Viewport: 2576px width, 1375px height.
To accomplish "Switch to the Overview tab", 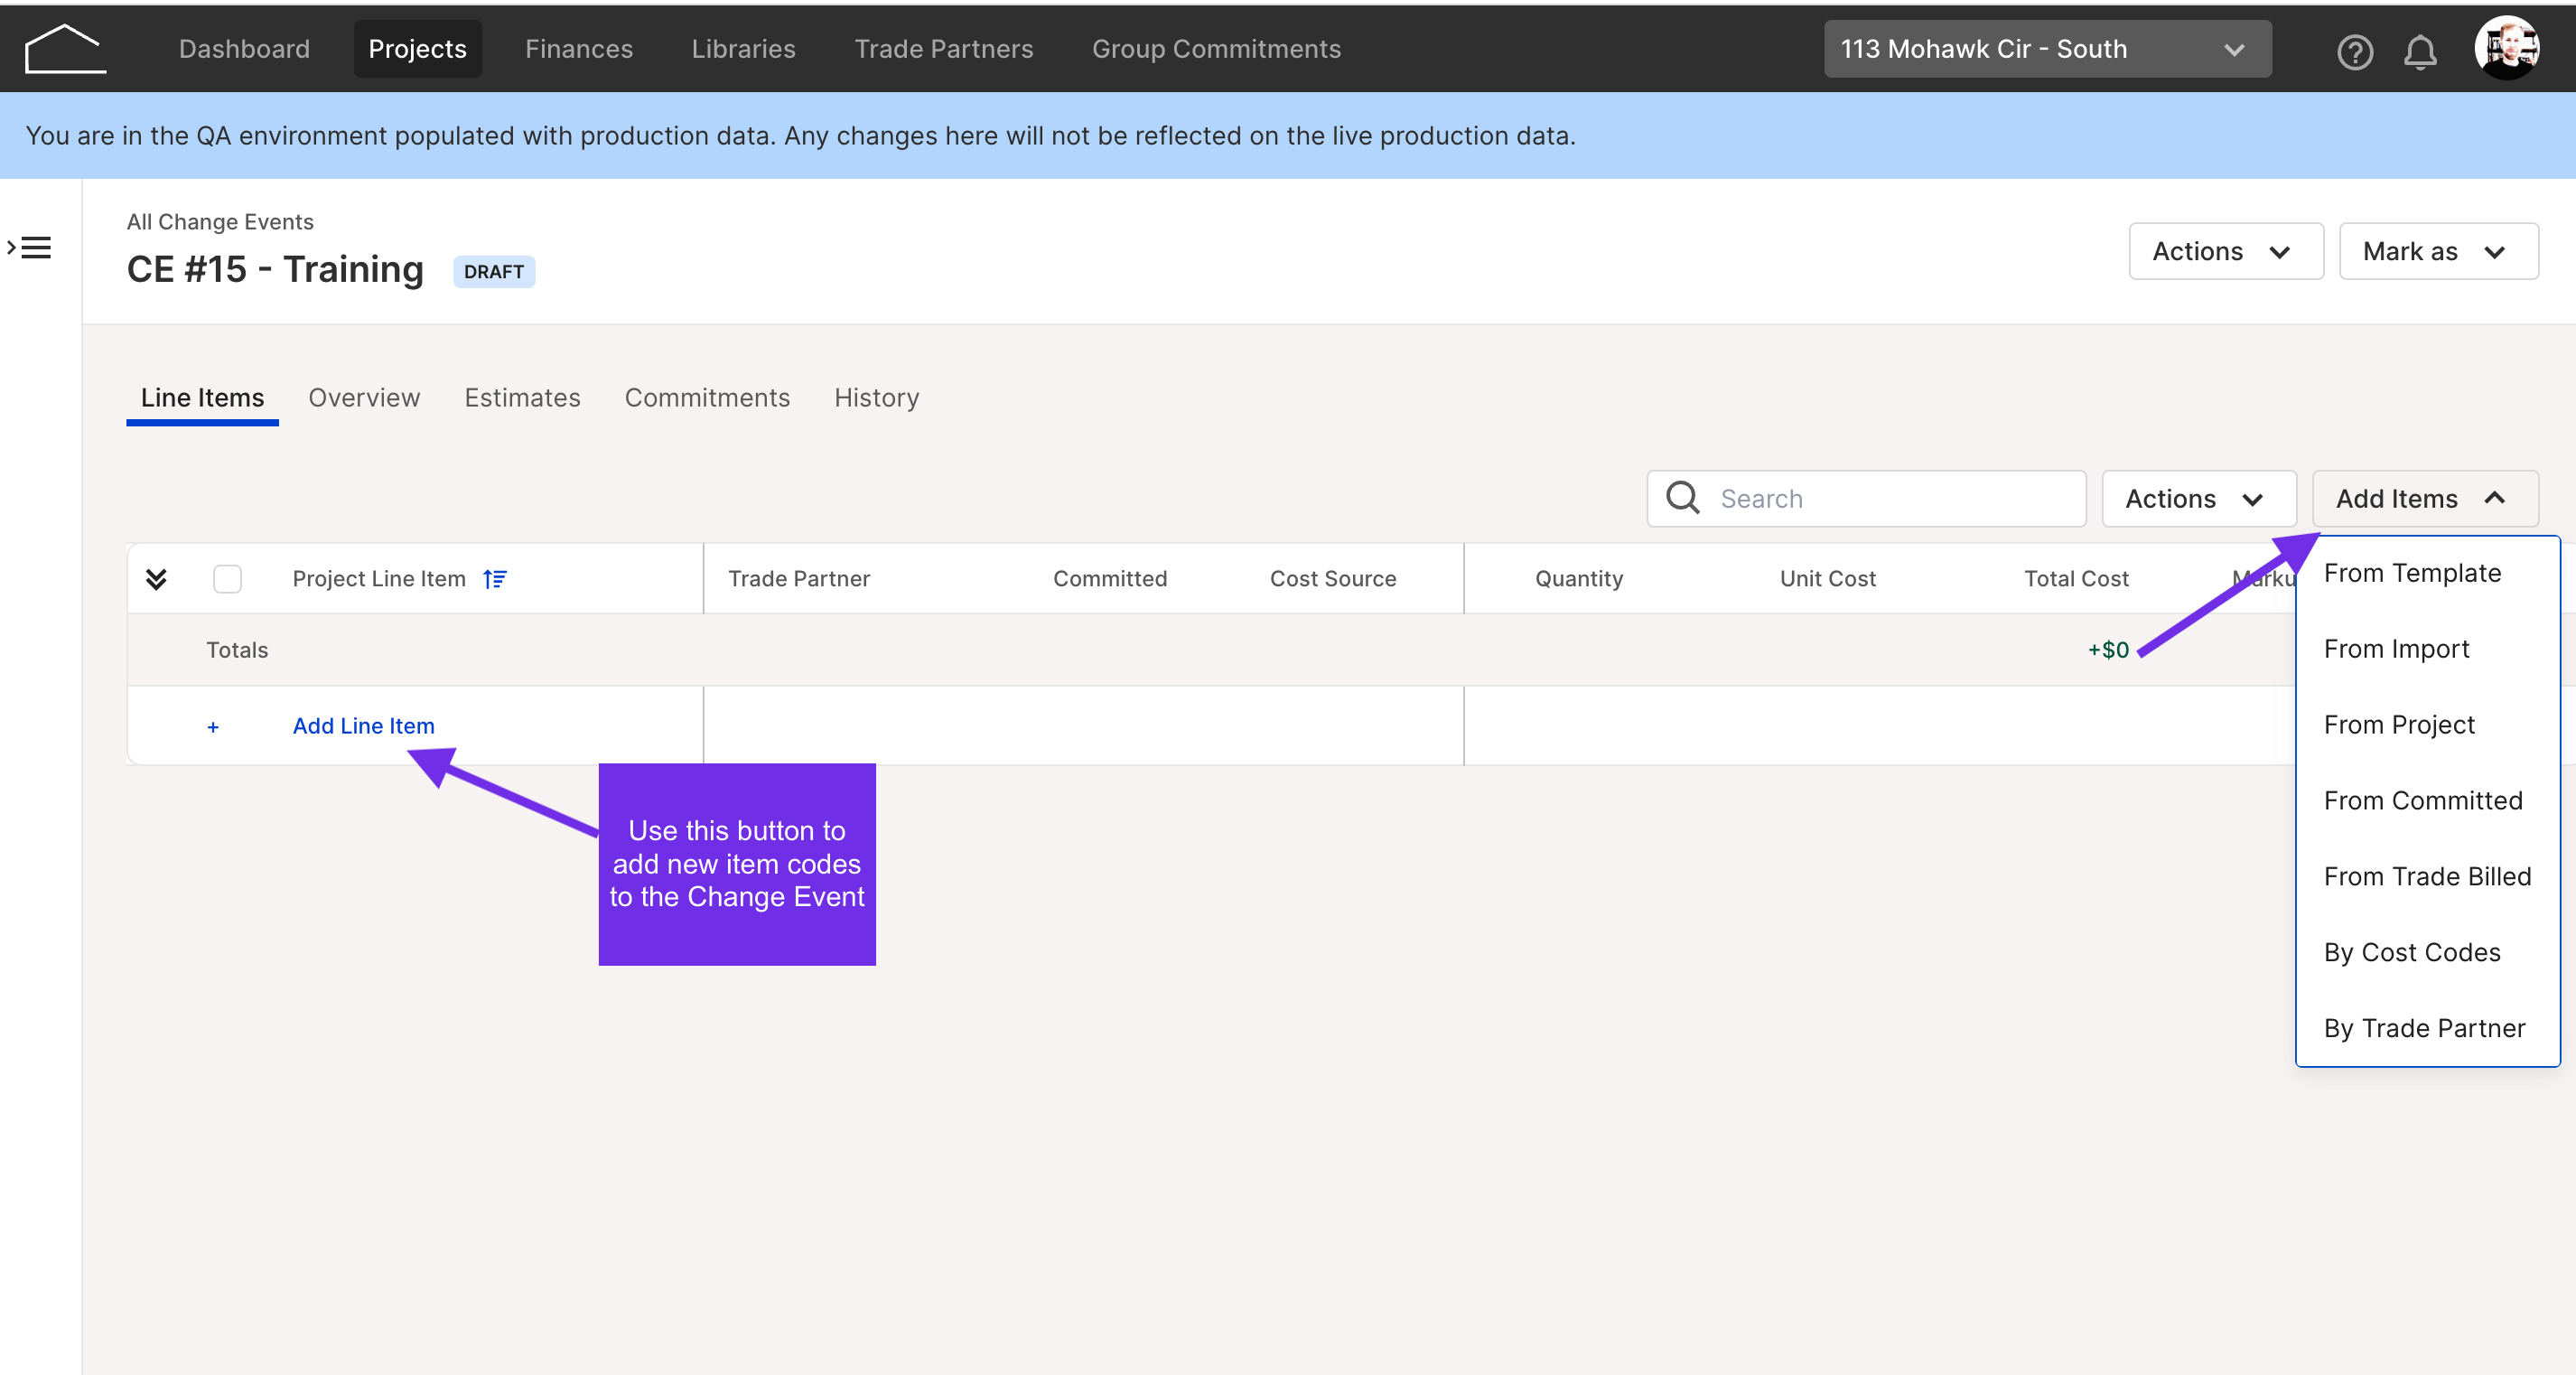I will click(x=364, y=398).
